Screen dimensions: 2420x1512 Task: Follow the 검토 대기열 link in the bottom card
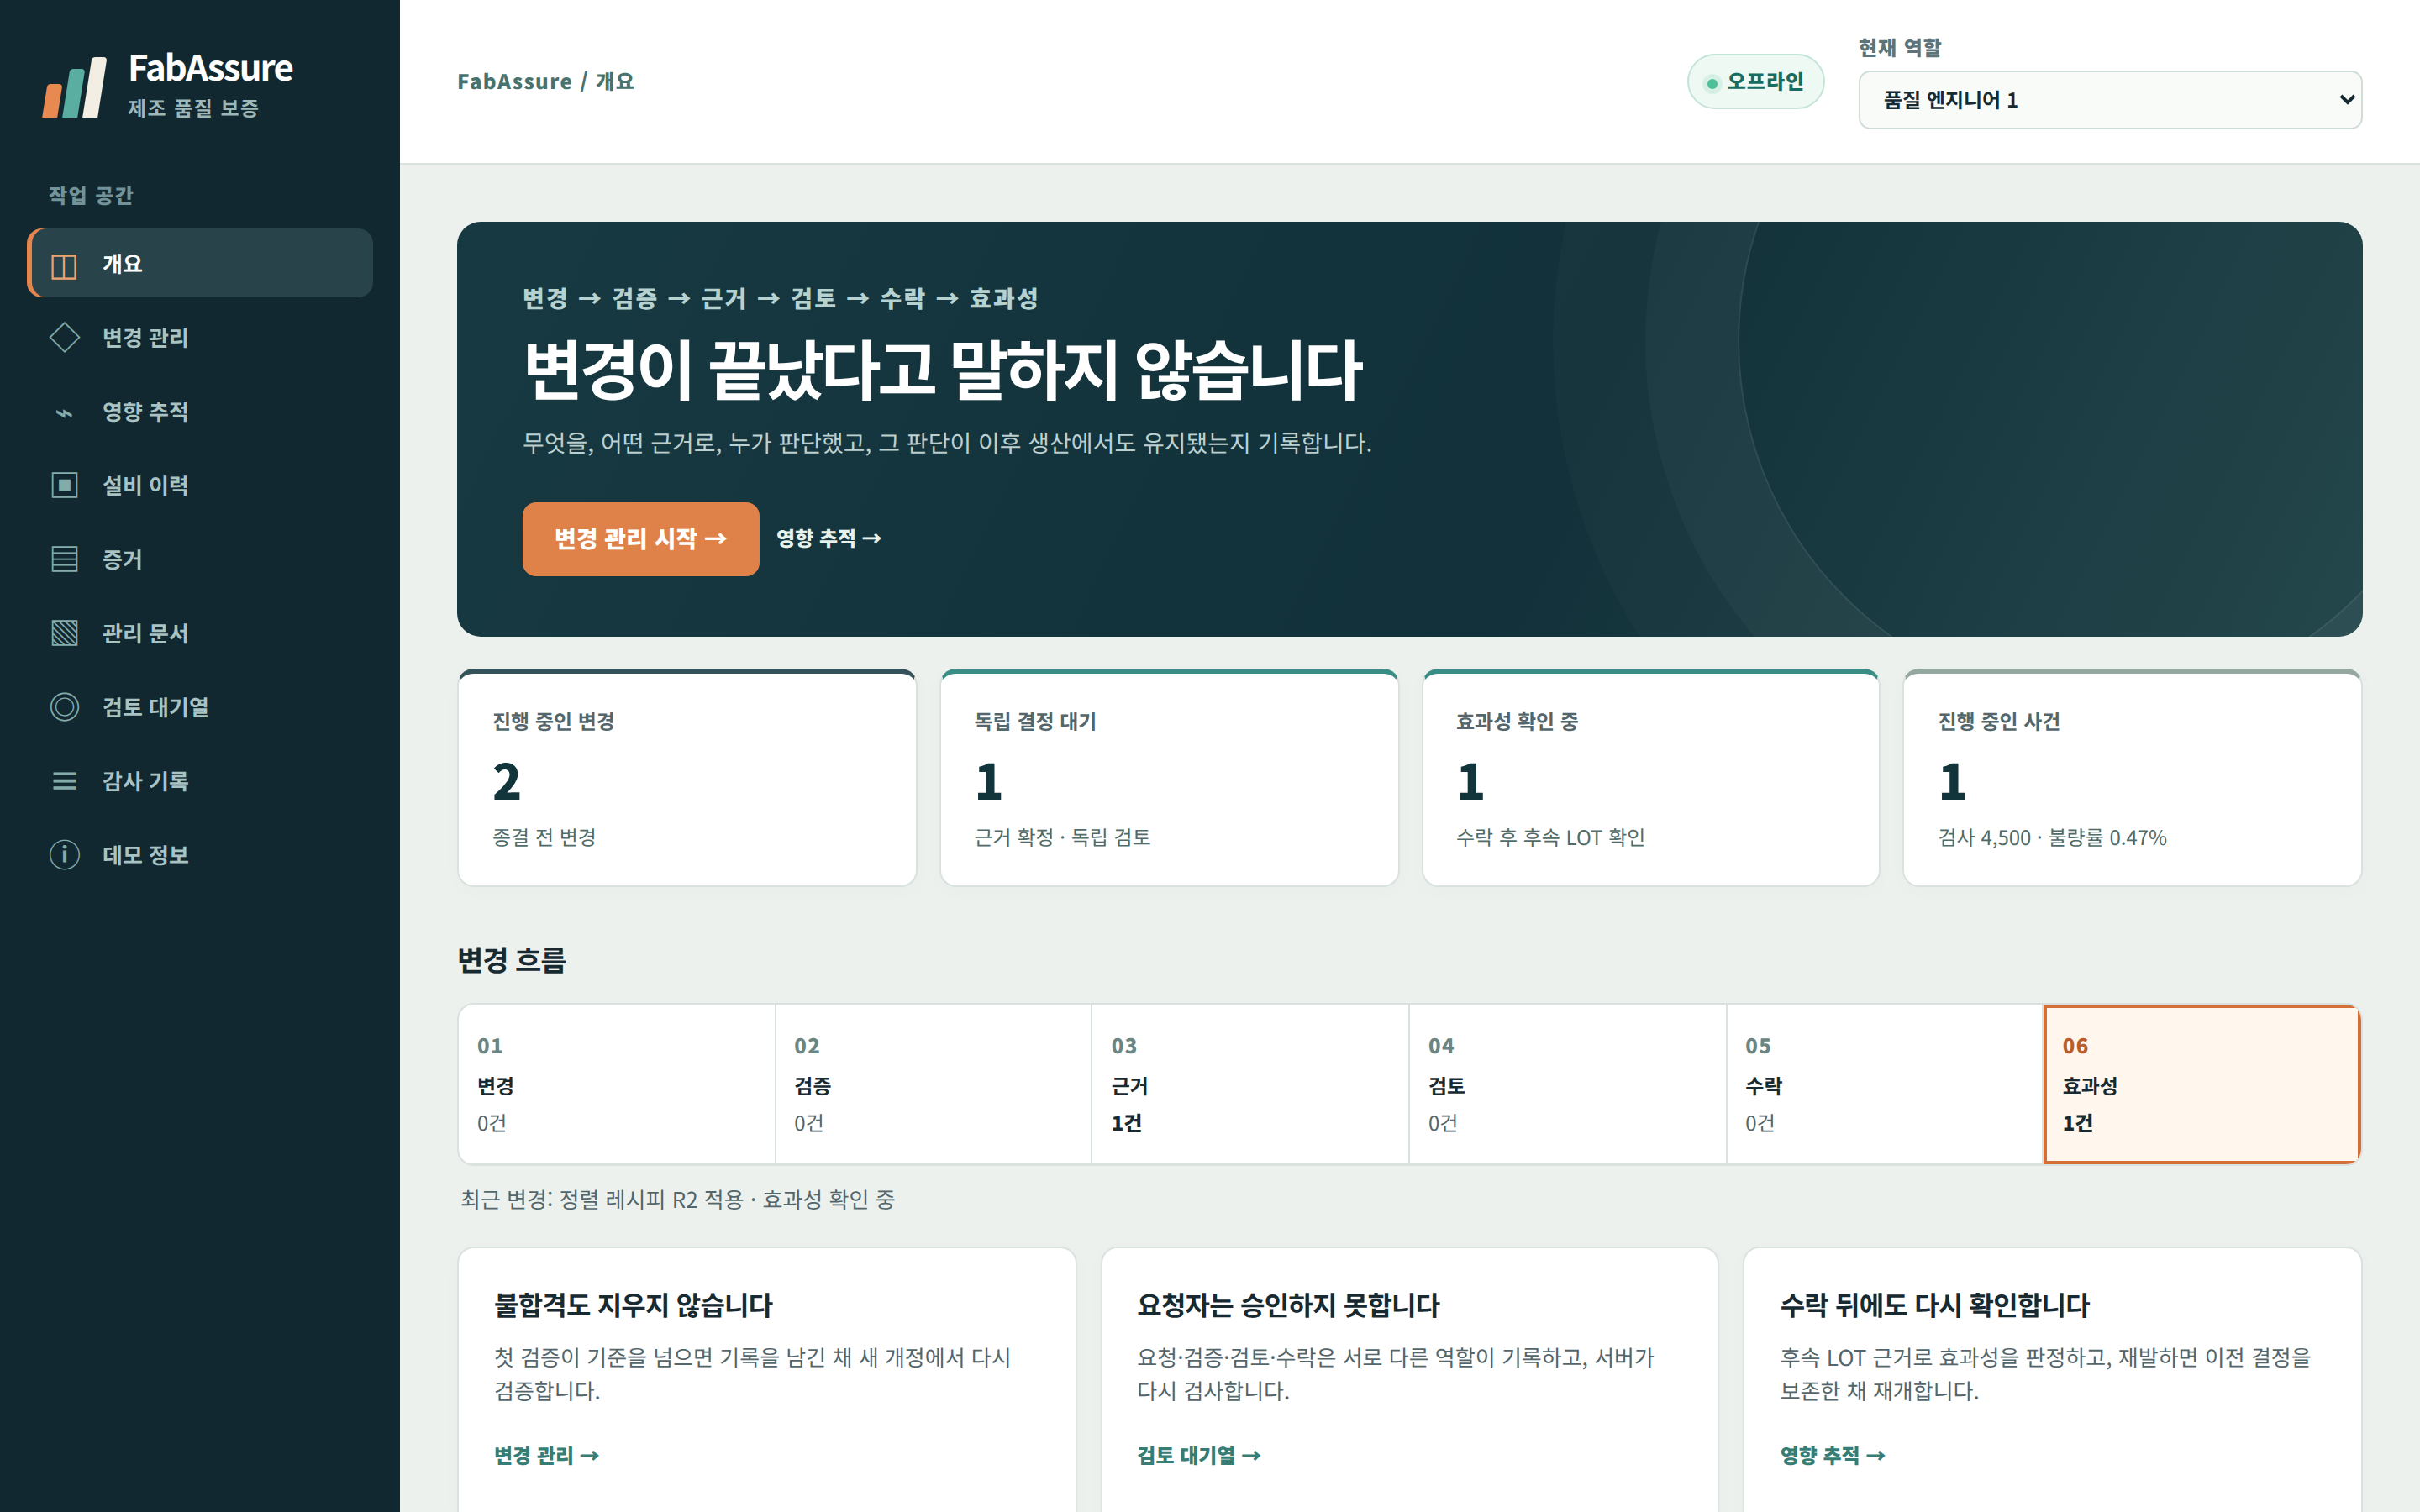(x=1199, y=1456)
